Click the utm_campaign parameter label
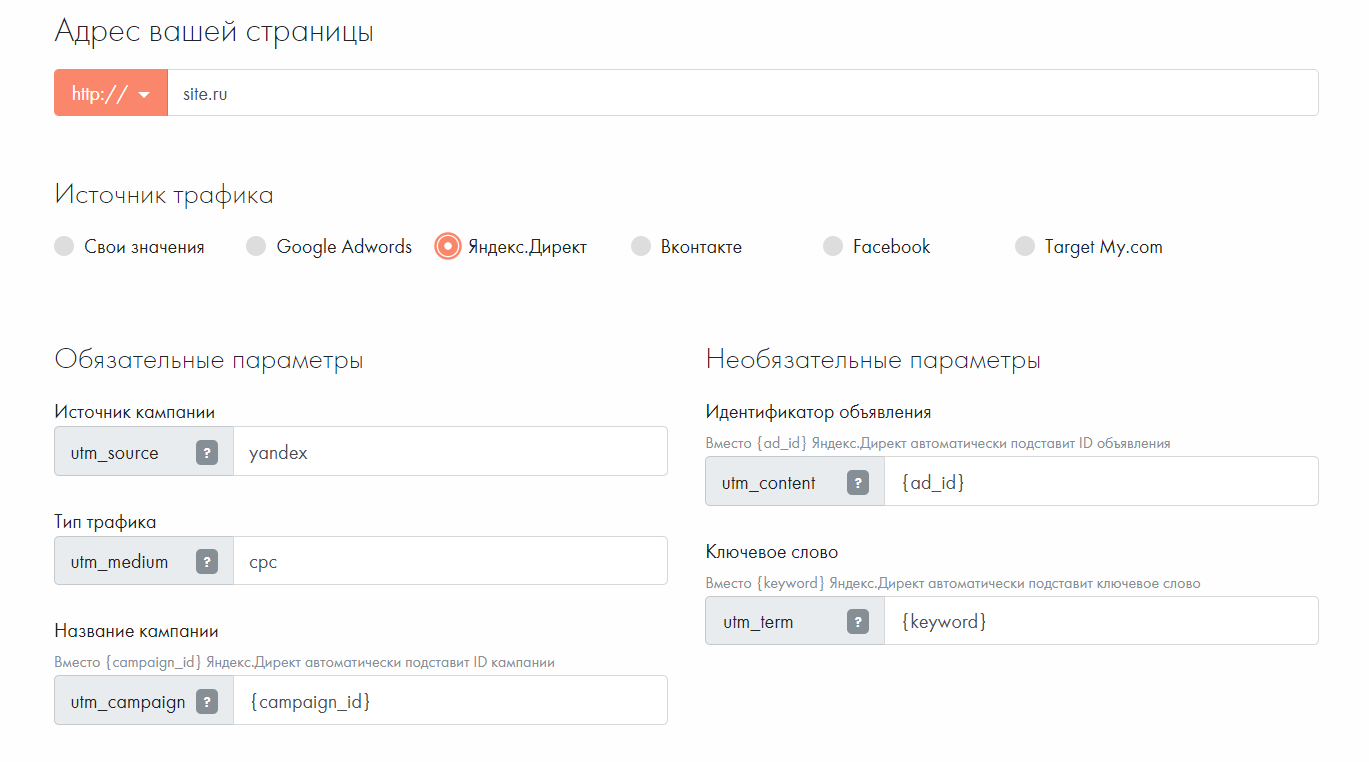 click(128, 702)
